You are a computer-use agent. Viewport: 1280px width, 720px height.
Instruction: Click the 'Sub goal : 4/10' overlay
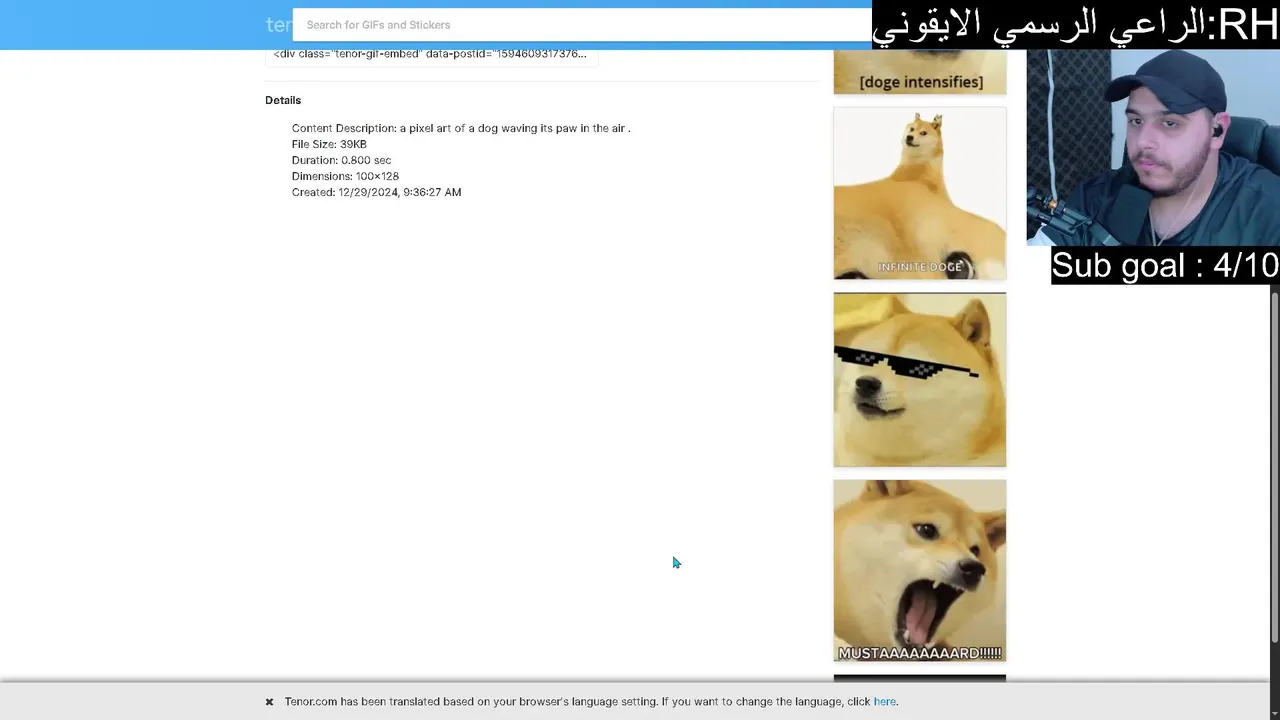tap(1165, 265)
